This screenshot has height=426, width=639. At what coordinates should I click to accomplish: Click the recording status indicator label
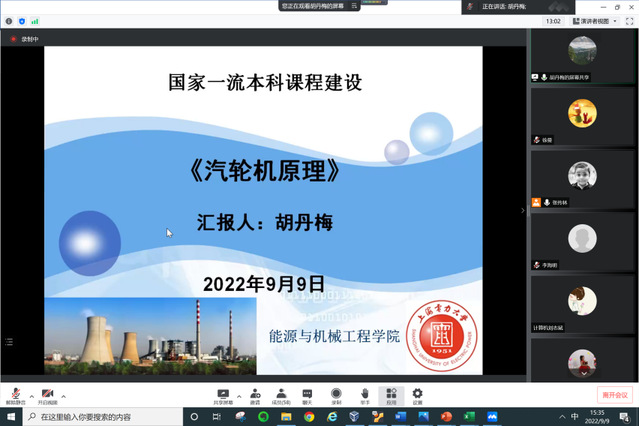point(26,39)
